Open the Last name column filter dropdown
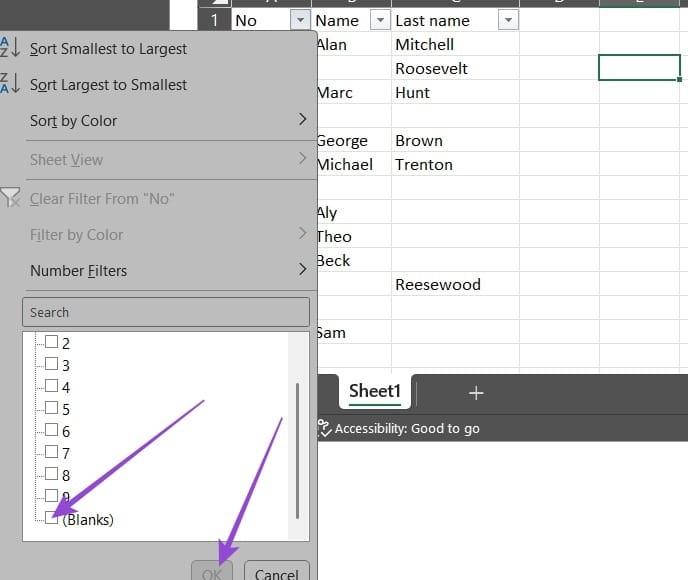 [508, 20]
